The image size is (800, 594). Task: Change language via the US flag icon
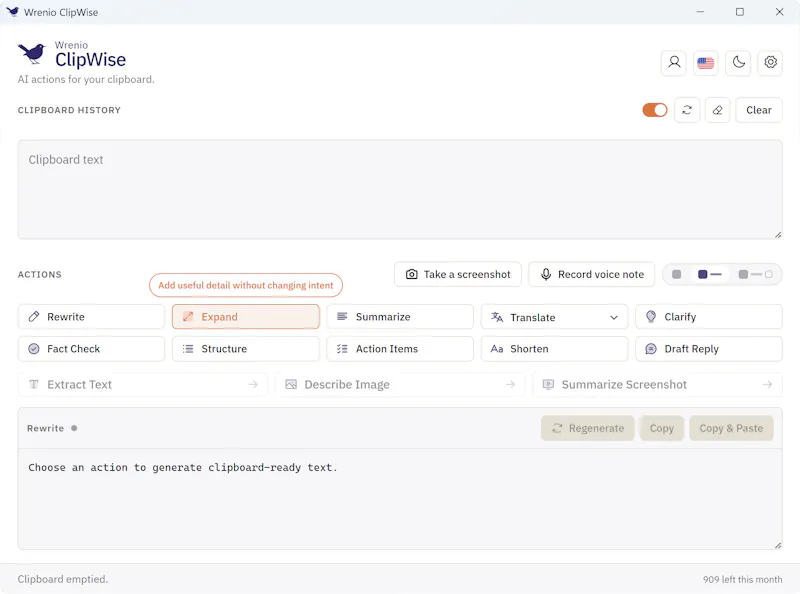tap(706, 63)
